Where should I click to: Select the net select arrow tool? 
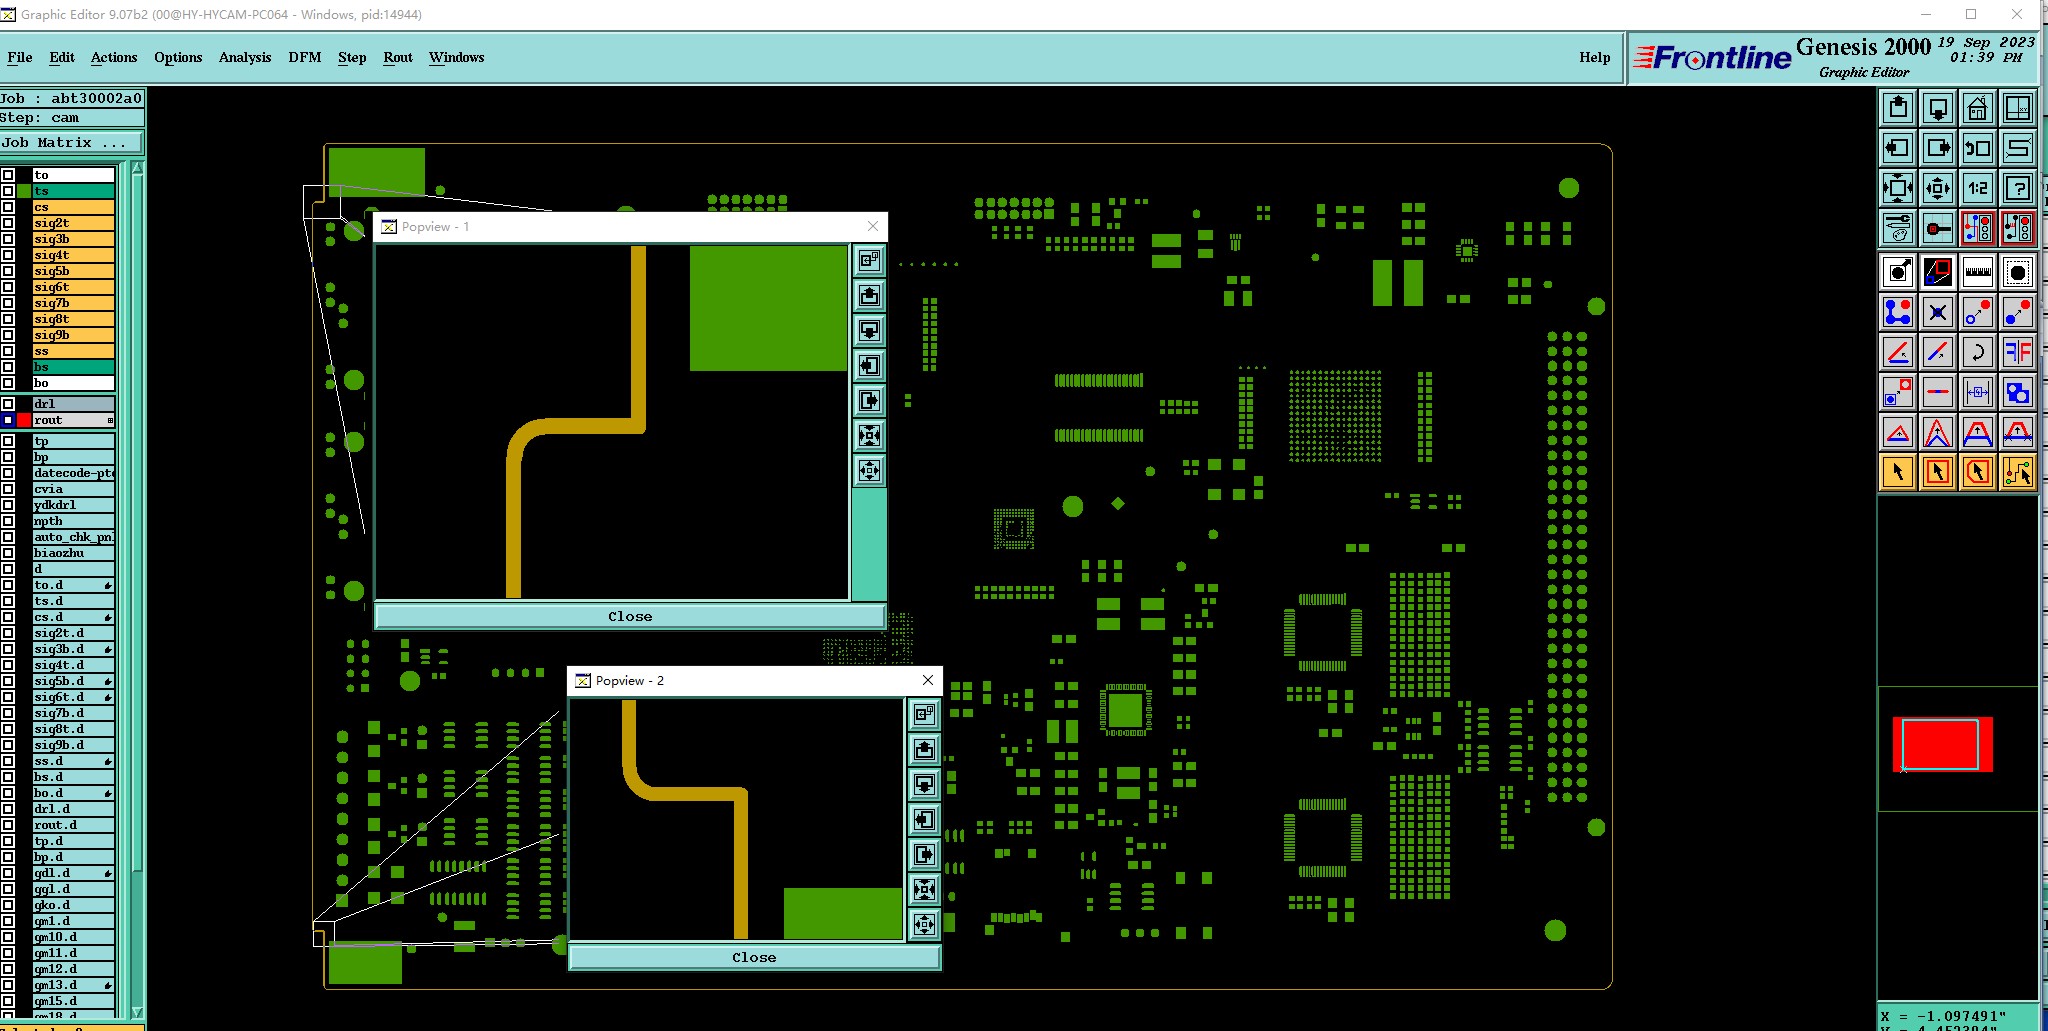(x=2018, y=472)
